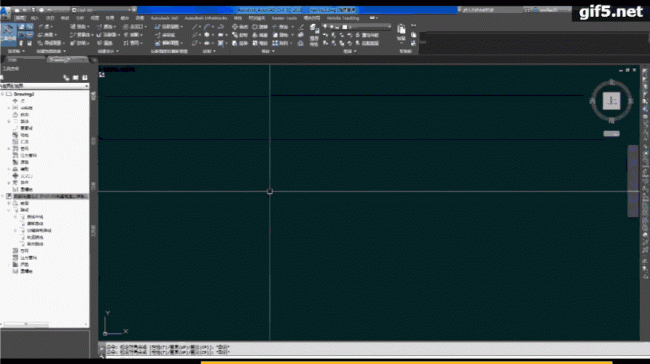650x364 pixels.
Task: Click New drawing icon in quick access toolbar
Action: pos(17,10)
